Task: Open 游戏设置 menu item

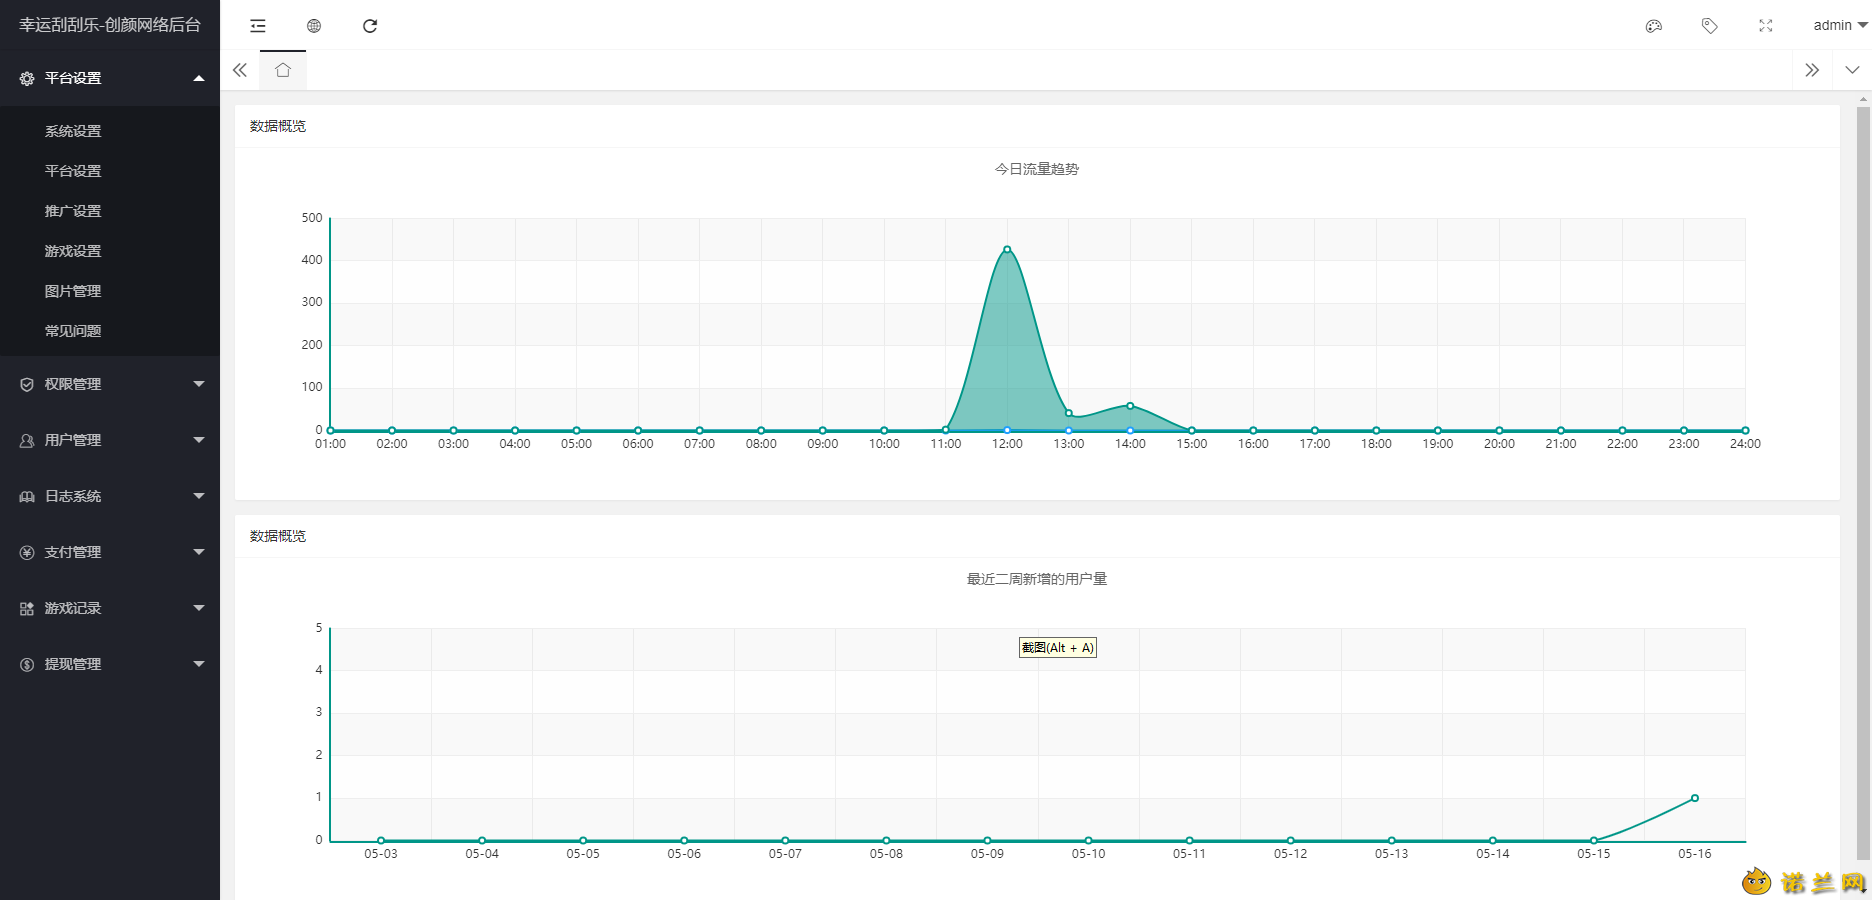Action: pyautogui.click(x=110, y=251)
